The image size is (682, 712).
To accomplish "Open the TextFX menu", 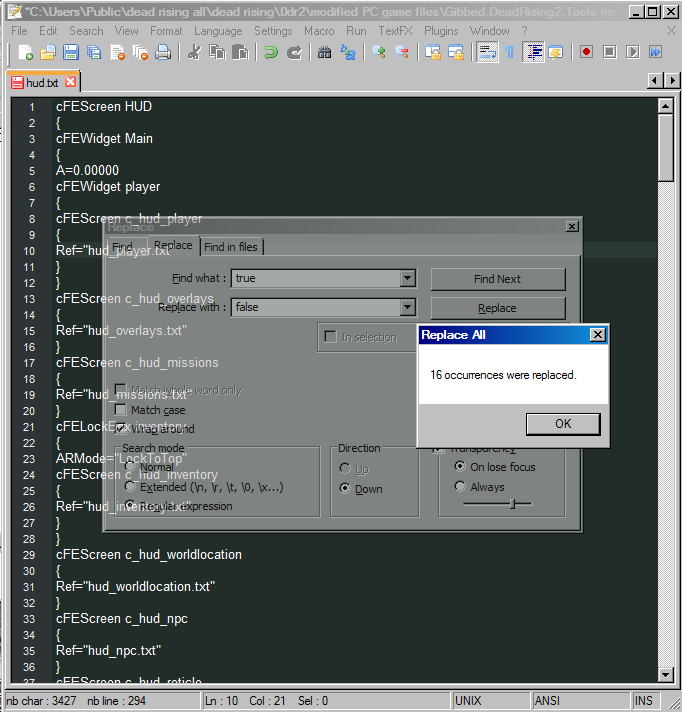I will (x=395, y=31).
